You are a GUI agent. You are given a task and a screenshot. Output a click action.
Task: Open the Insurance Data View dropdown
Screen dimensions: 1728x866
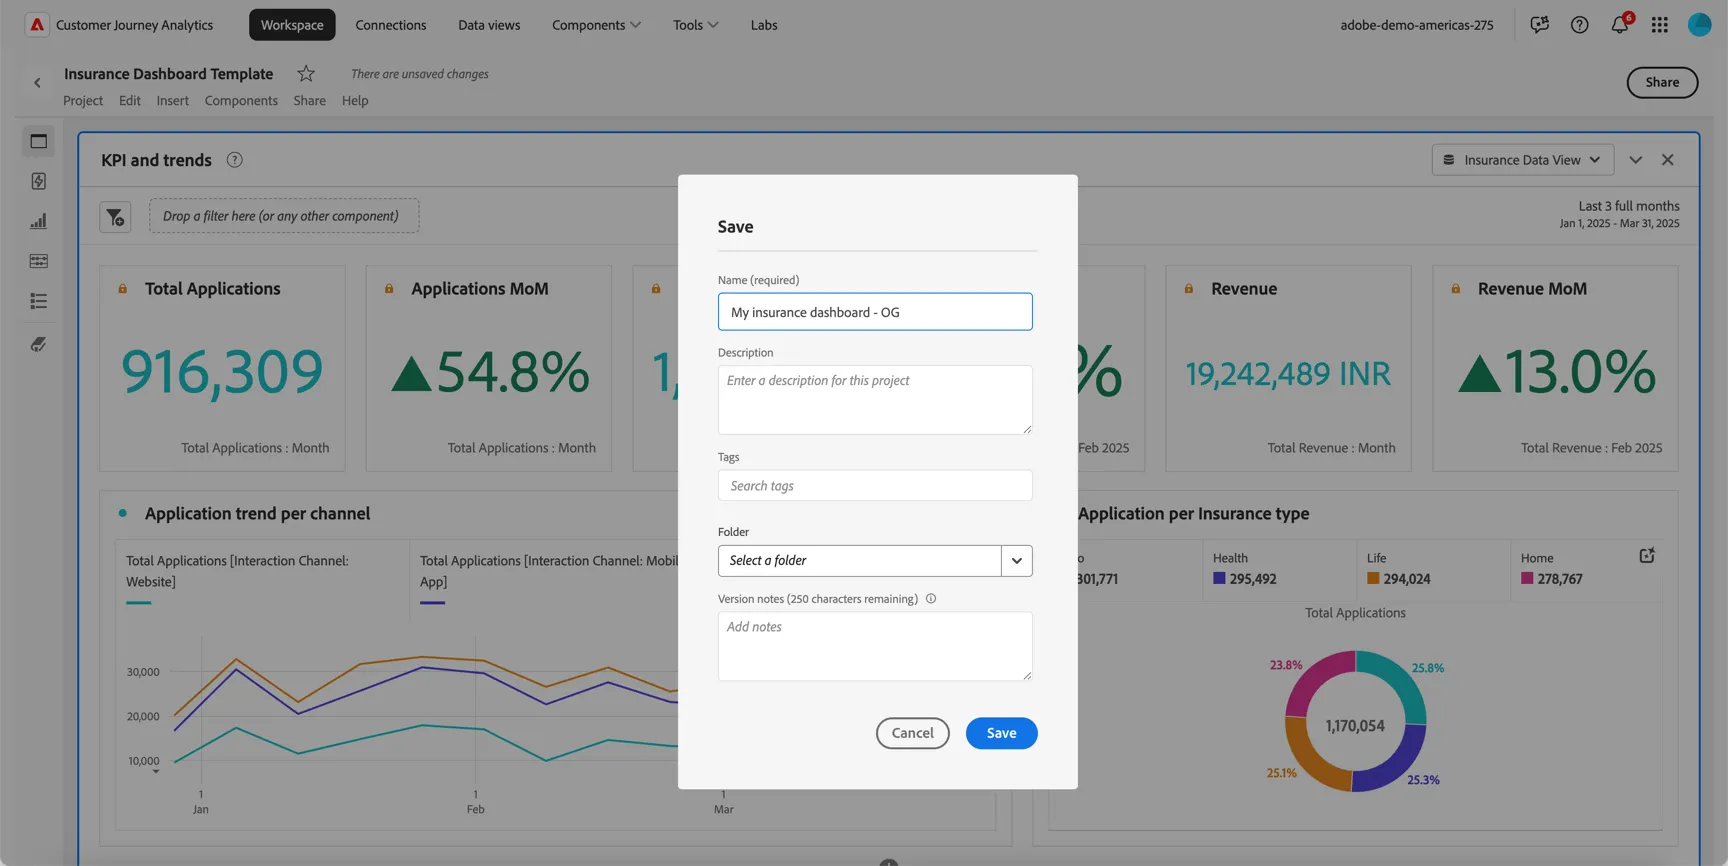pos(1522,160)
